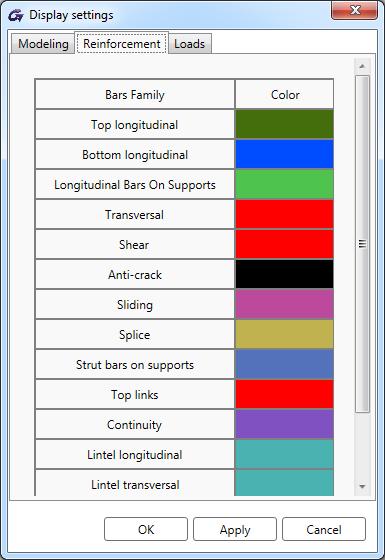Screen dimensions: 385x560
Task: Click the app icon in title bar
Action: 15,15
